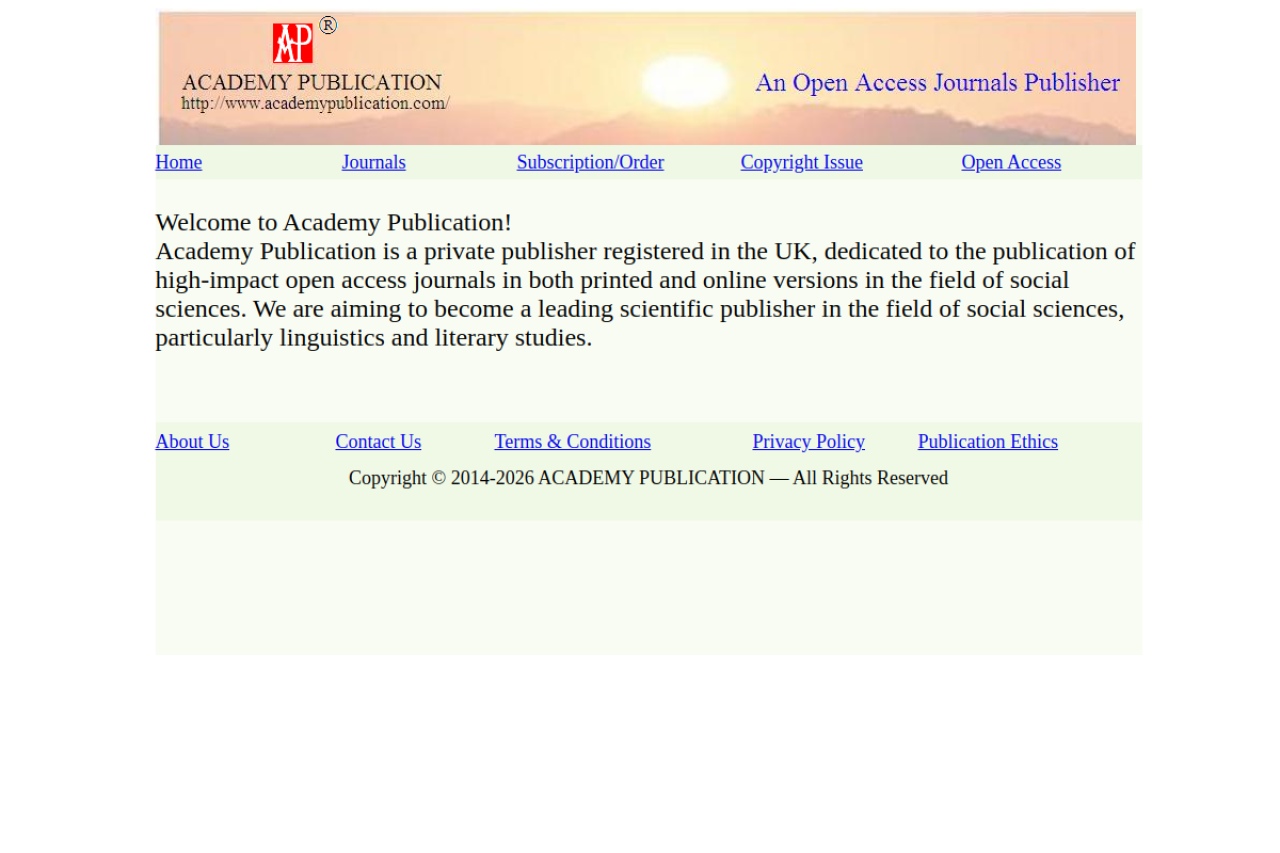Screen dimensions: 1280x853
Task: Open the Contact Us footer link
Action: 378,441
